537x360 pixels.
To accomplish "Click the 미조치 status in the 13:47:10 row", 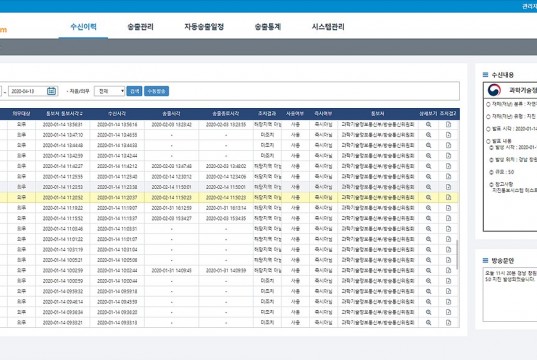I will click(267, 135).
